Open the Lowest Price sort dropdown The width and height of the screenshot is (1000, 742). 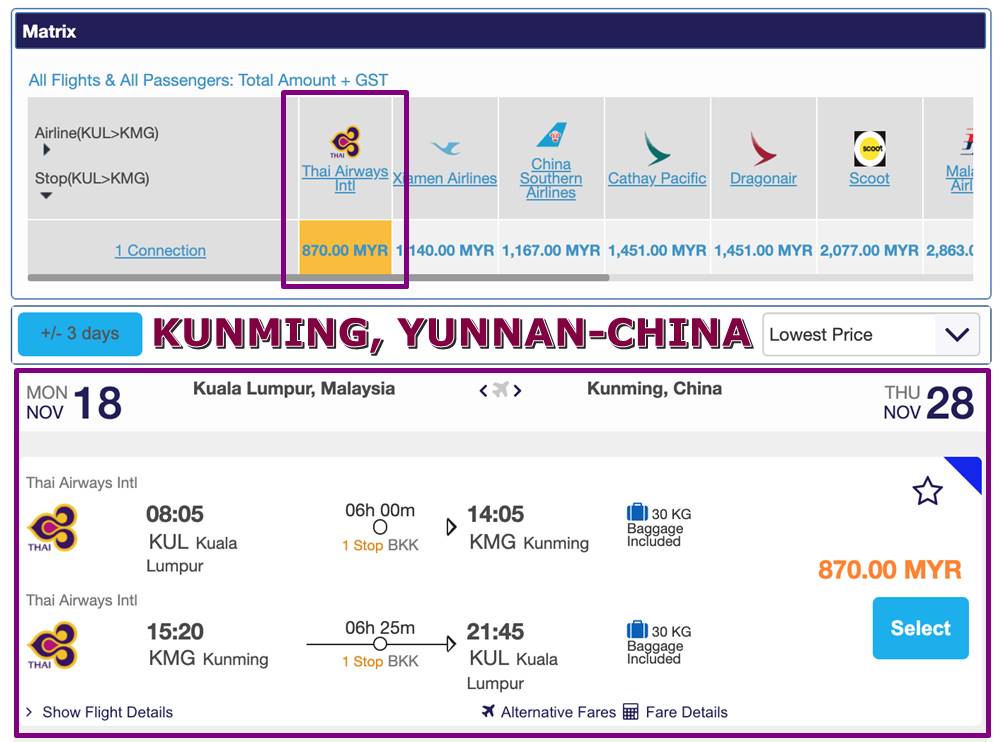[871, 334]
